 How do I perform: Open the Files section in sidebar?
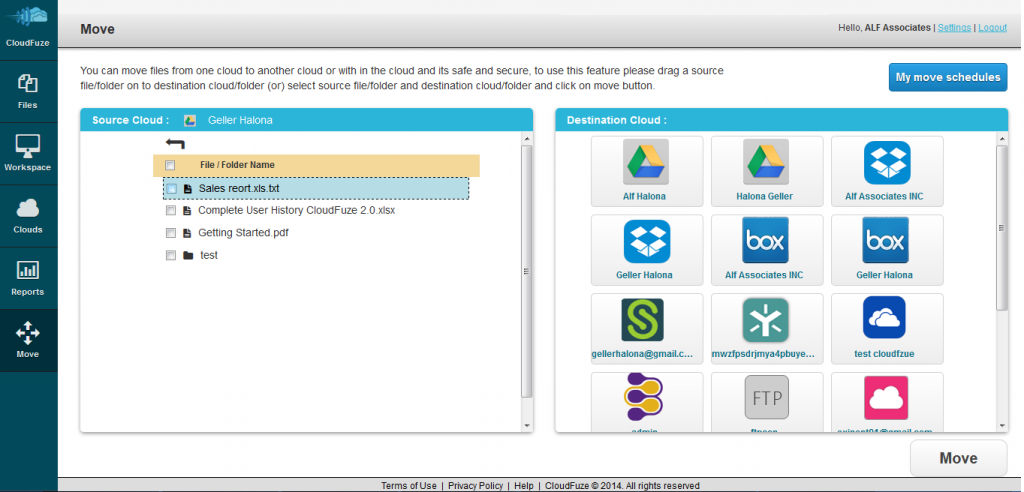(x=27, y=91)
